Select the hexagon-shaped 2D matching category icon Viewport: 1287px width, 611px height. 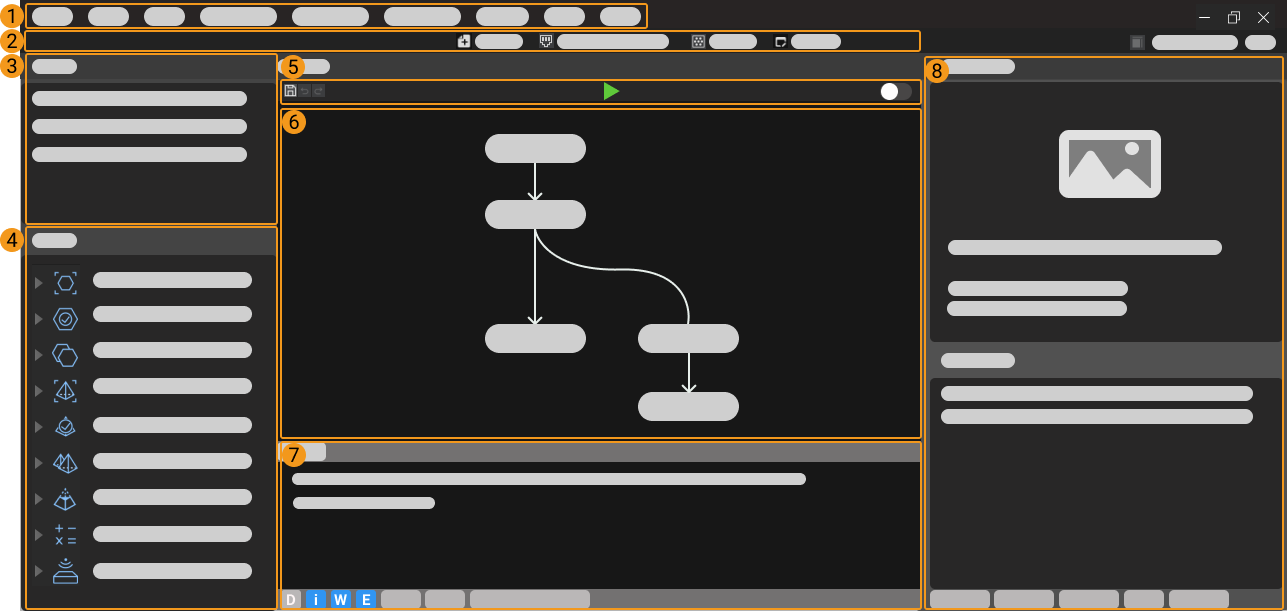coord(65,354)
